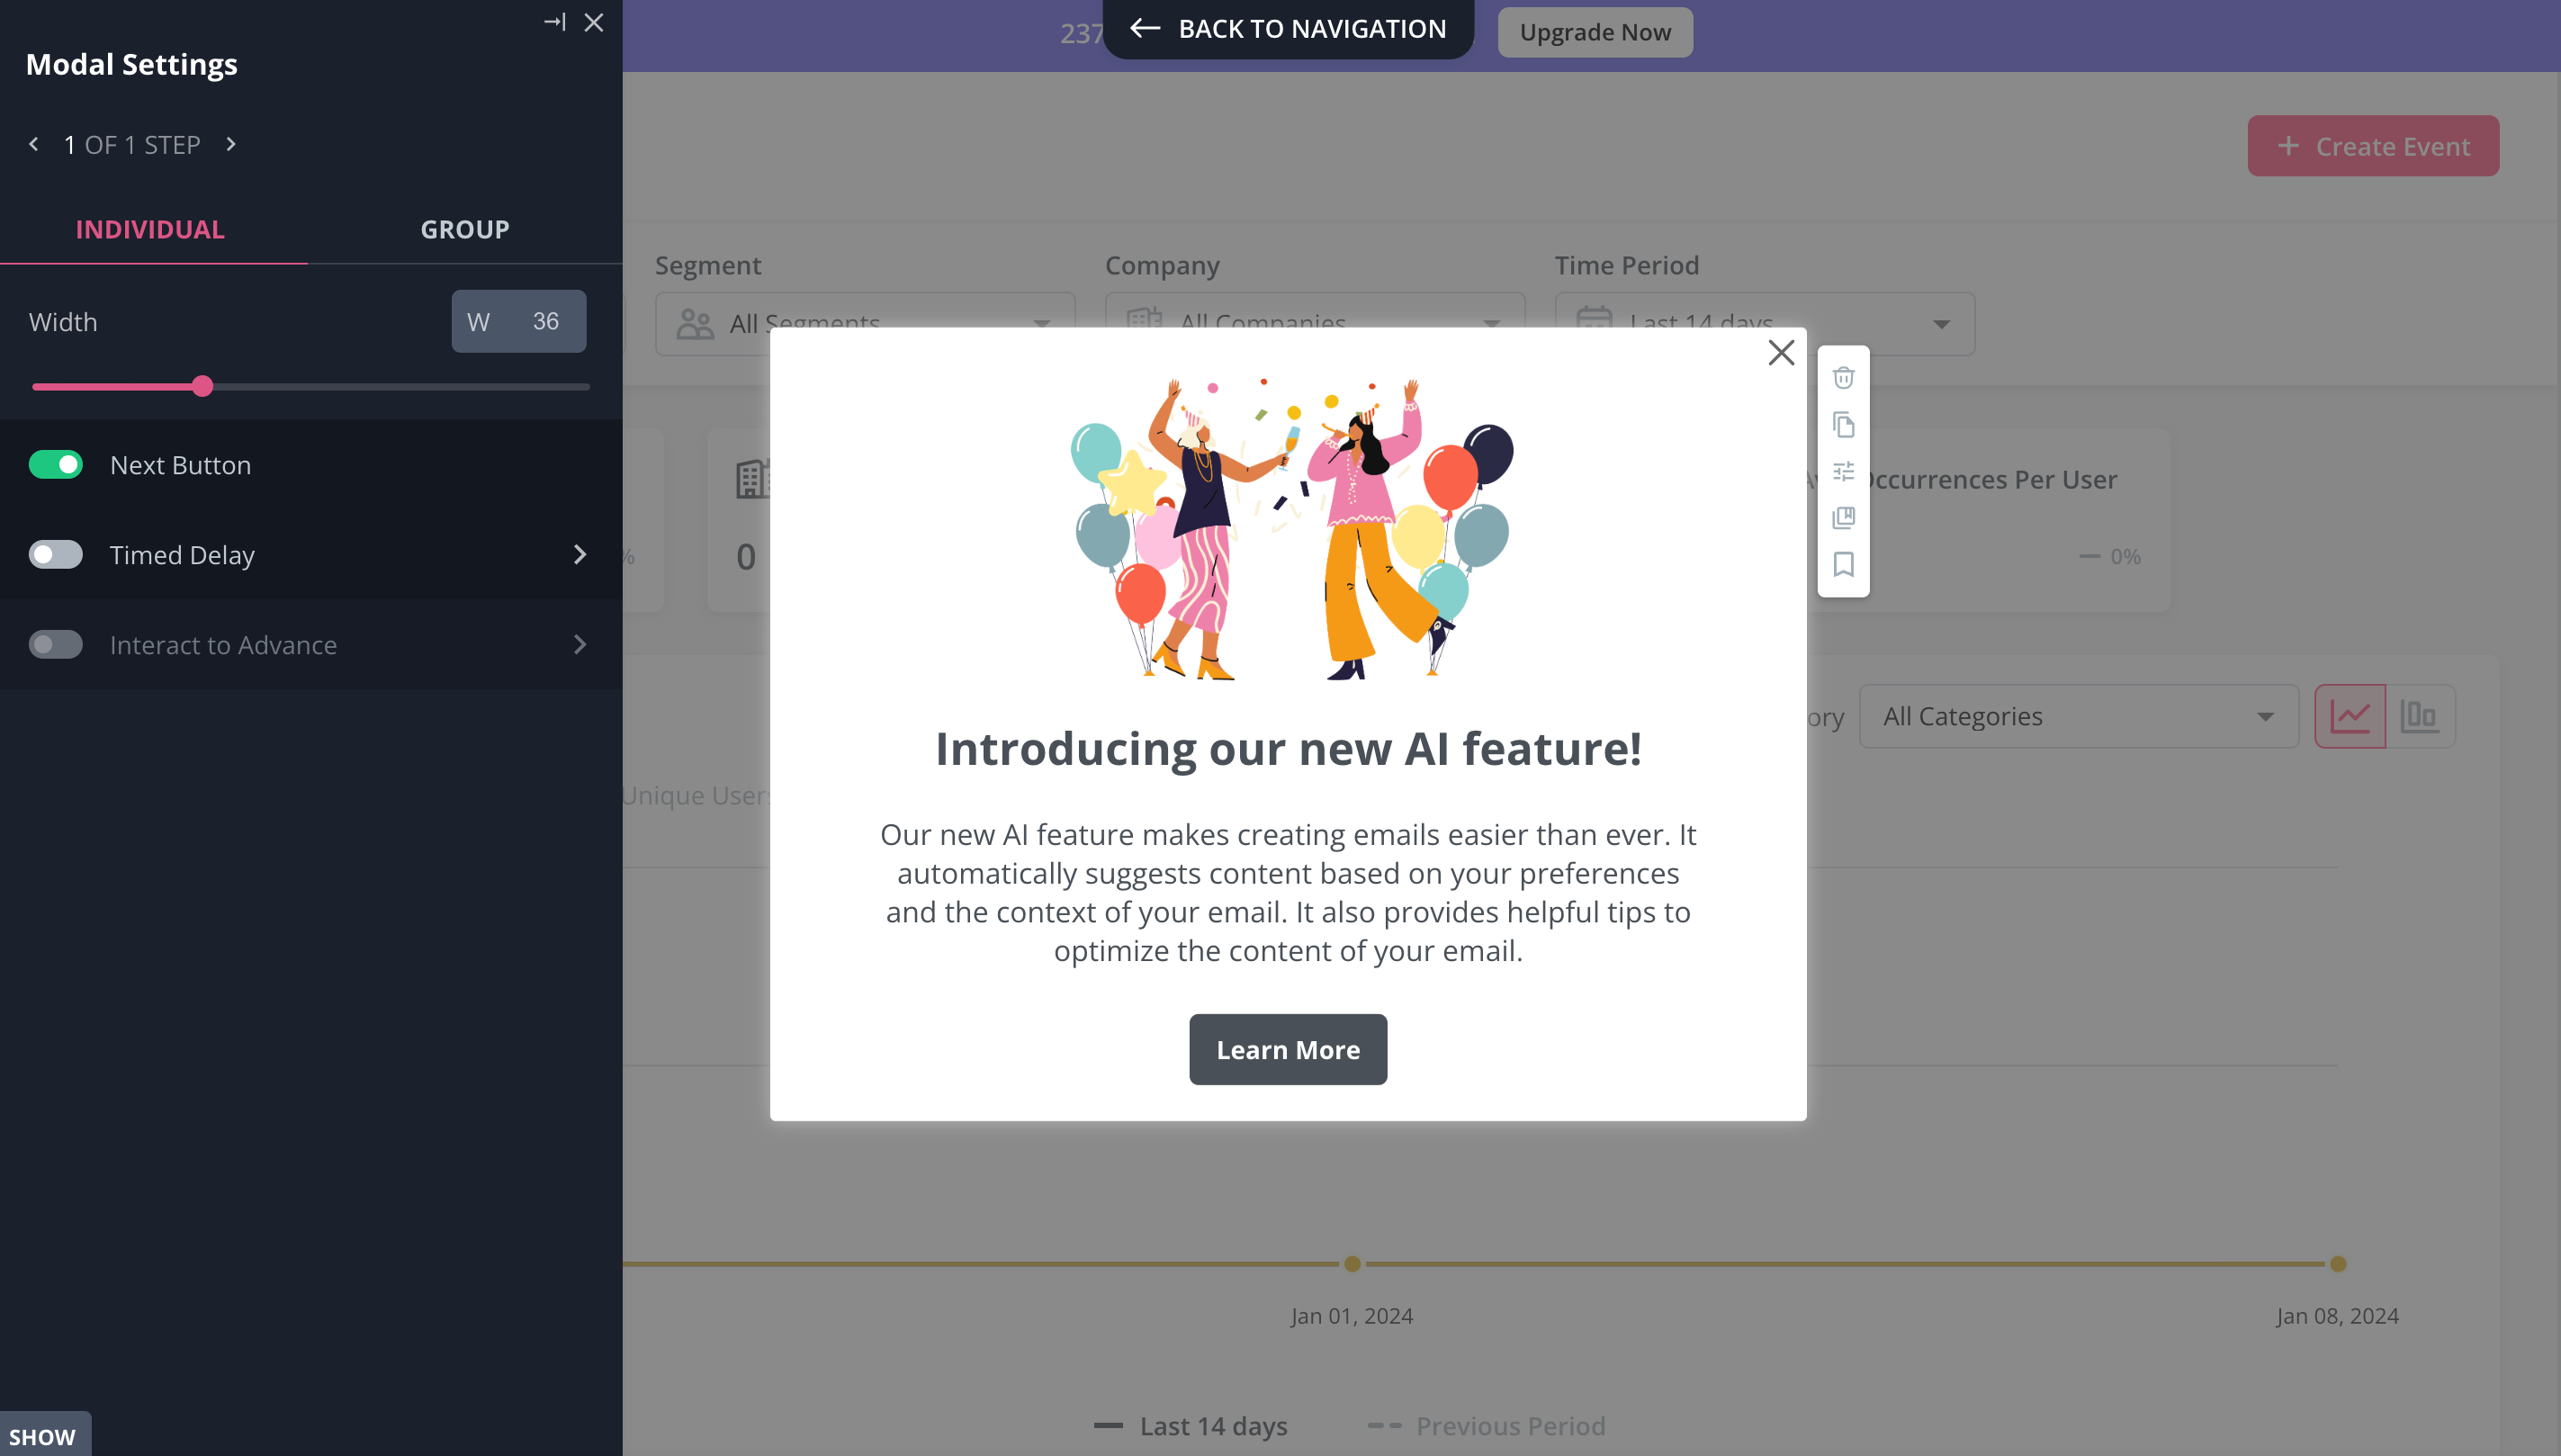Collapse the panel with the dock arrow icon
The width and height of the screenshot is (2561, 1456).
click(556, 21)
